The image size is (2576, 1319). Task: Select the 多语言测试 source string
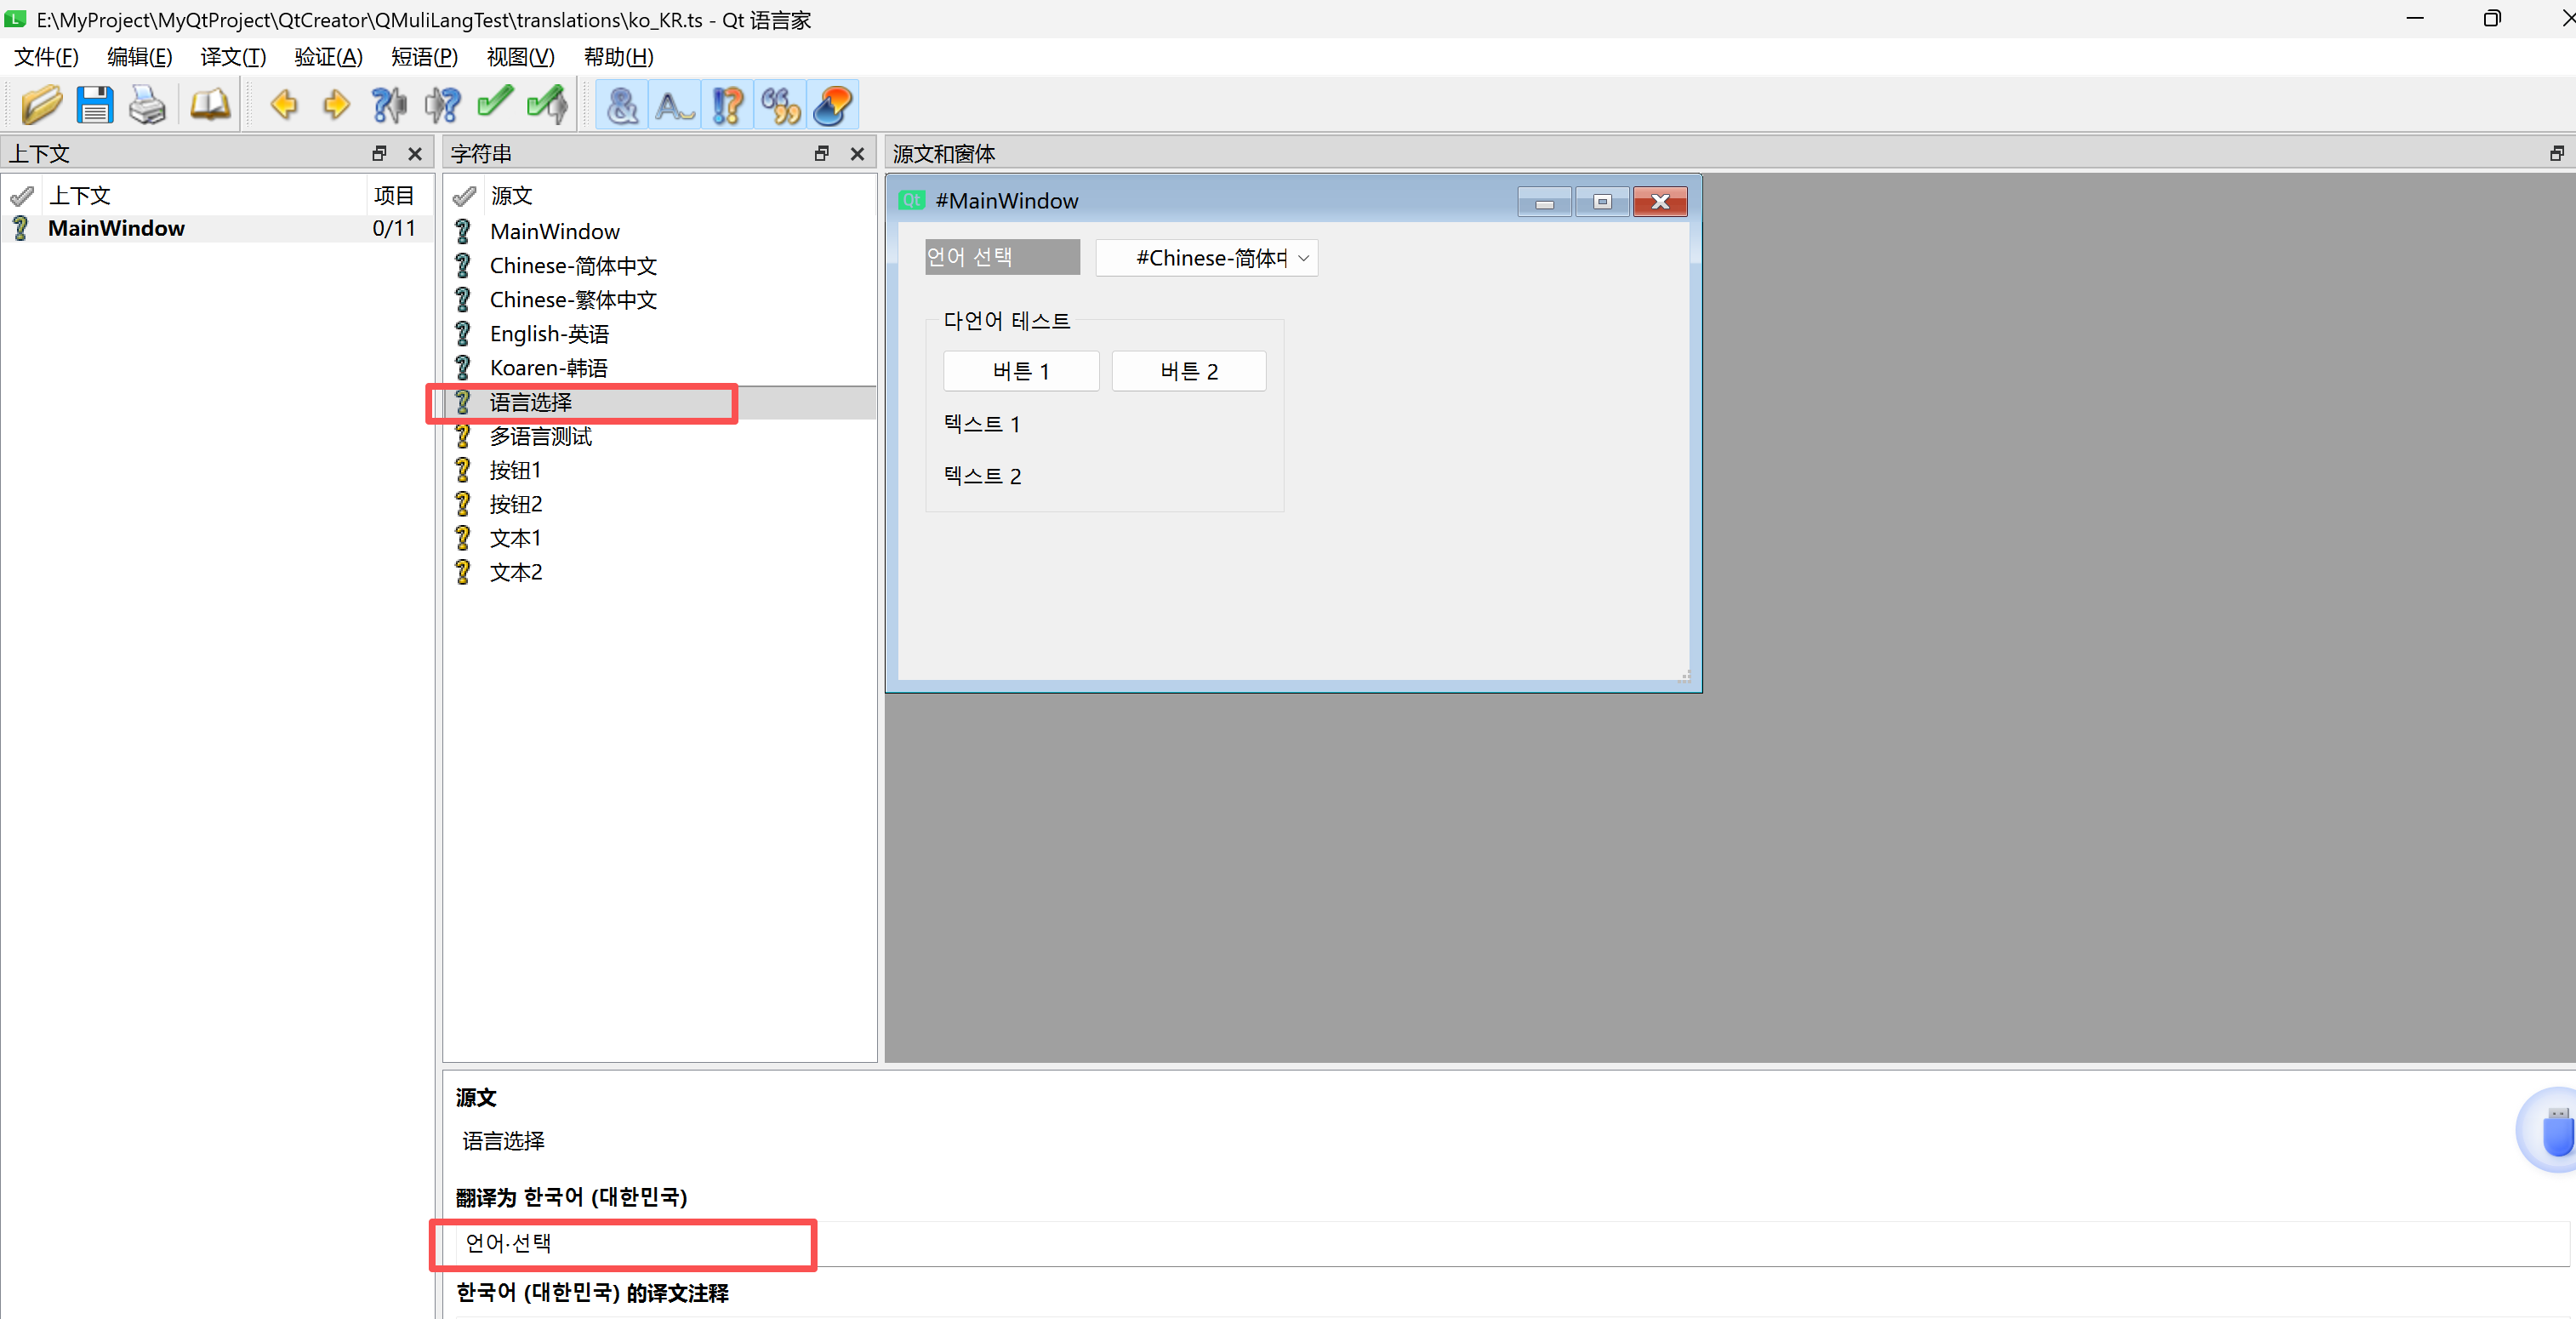[540, 436]
